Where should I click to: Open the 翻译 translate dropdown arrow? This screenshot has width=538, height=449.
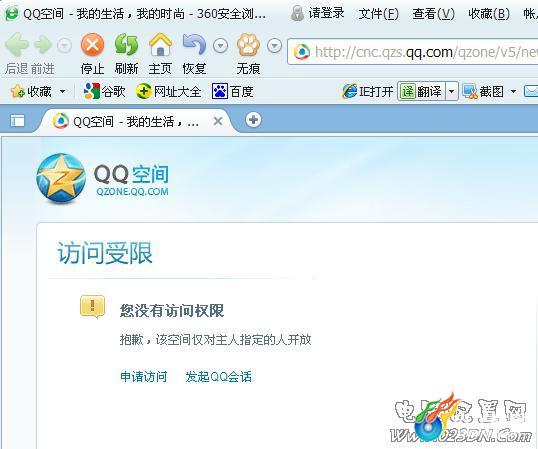(452, 92)
